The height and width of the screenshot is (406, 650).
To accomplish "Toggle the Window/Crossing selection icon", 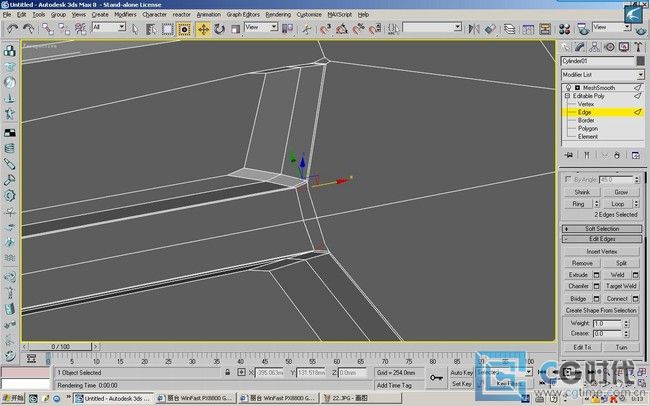I will tap(184, 29).
